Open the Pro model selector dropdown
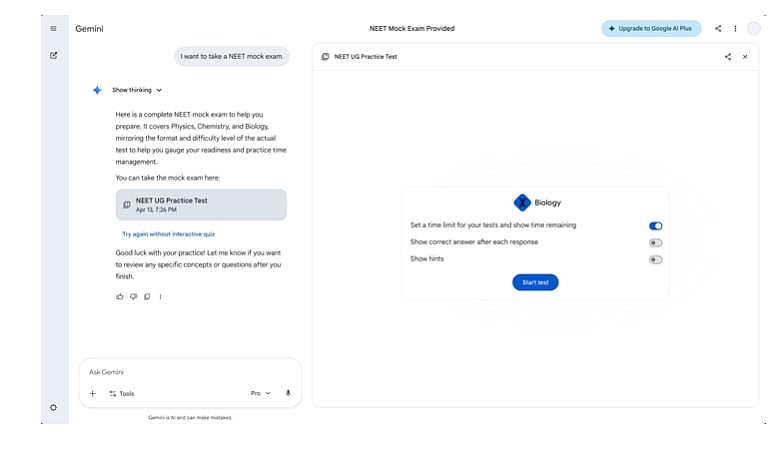 point(260,393)
